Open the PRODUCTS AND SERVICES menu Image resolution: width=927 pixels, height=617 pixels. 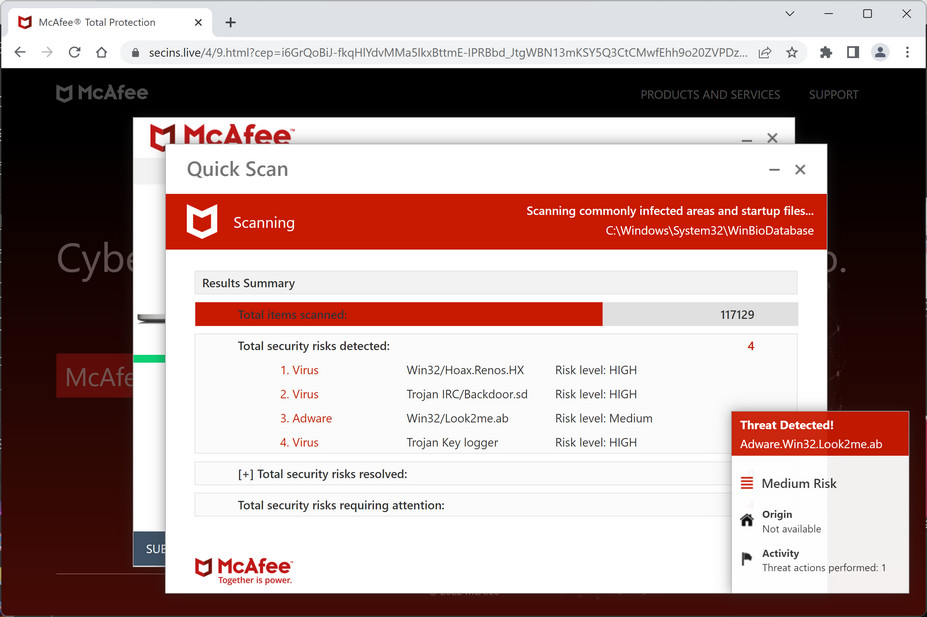[710, 94]
